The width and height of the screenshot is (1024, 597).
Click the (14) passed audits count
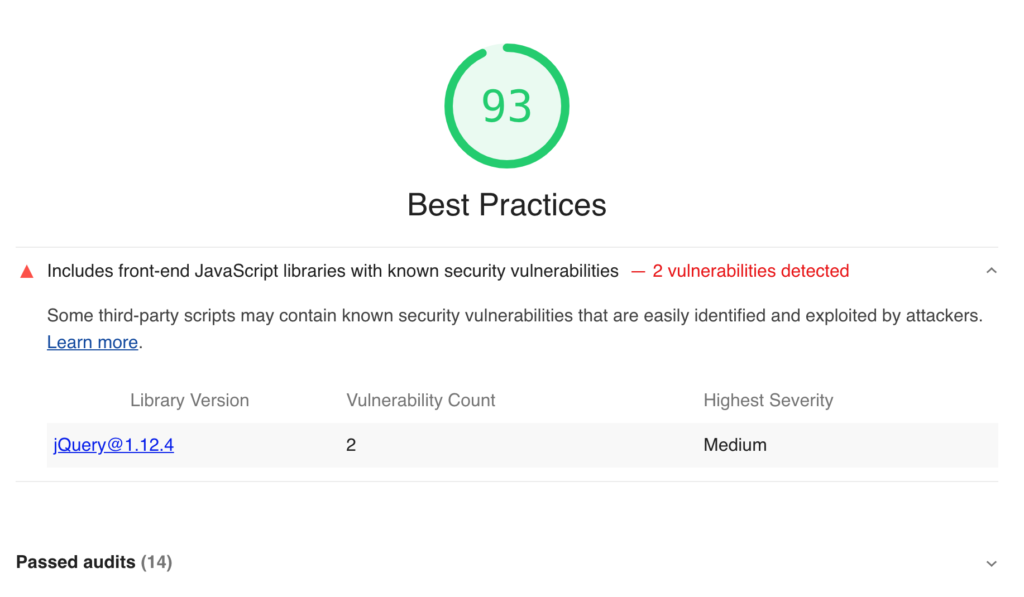click(x=156, y=562)
